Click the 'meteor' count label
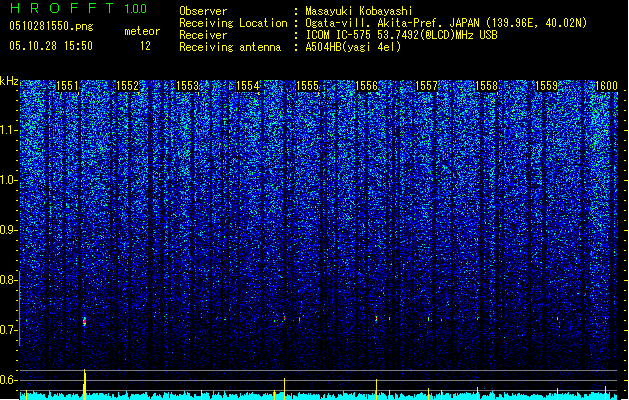 [x=142, y=31]
